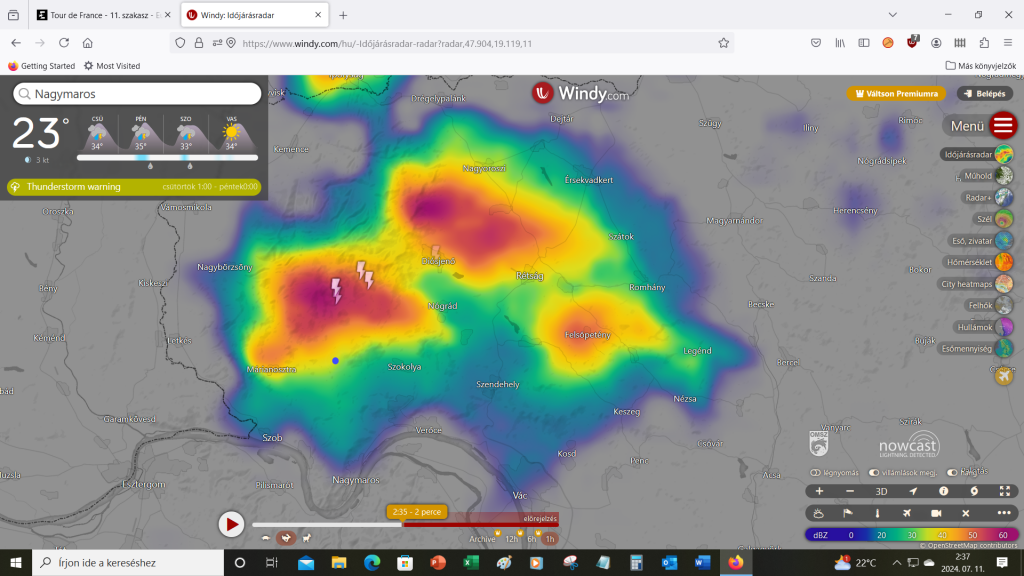Select the Hőmérséklet temperature layer

coord(1003,262)
